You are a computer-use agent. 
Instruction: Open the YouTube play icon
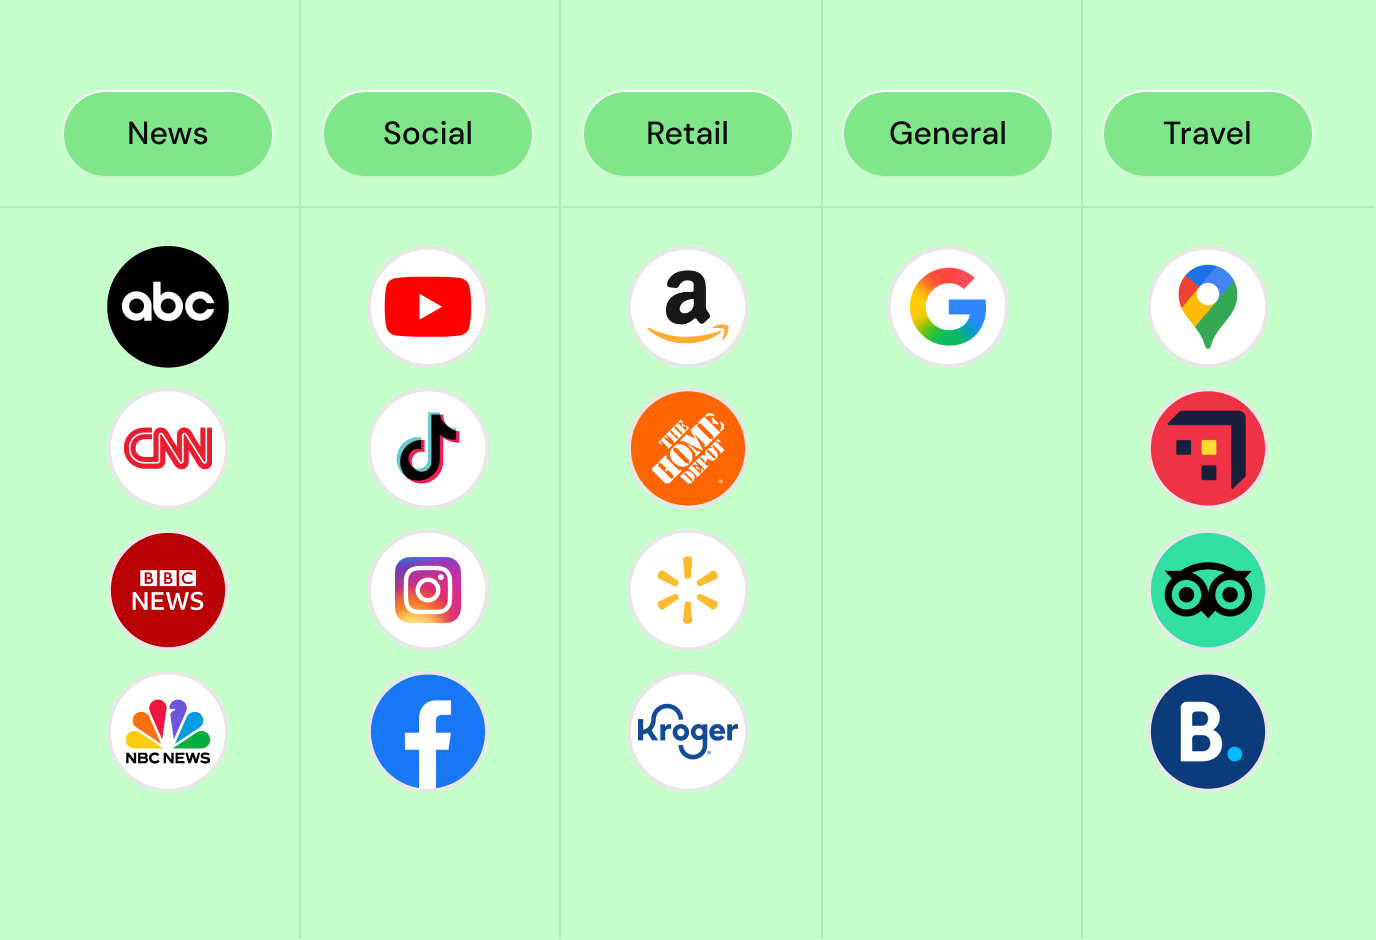428,307
